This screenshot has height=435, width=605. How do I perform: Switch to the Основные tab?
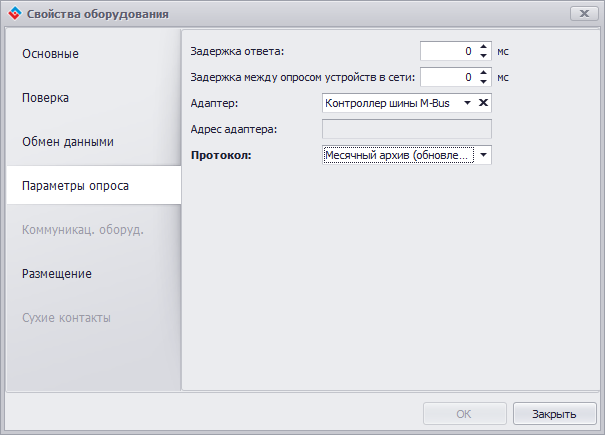click(x=50, y=53)
